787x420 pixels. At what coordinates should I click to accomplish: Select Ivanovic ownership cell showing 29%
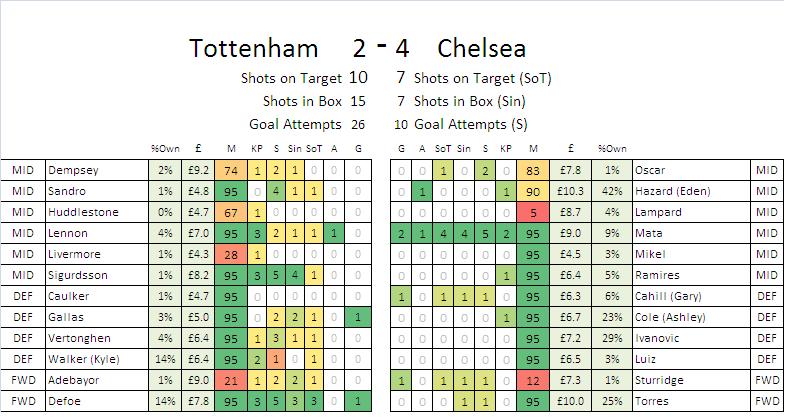pyautogui.click(x=612, y=338)
